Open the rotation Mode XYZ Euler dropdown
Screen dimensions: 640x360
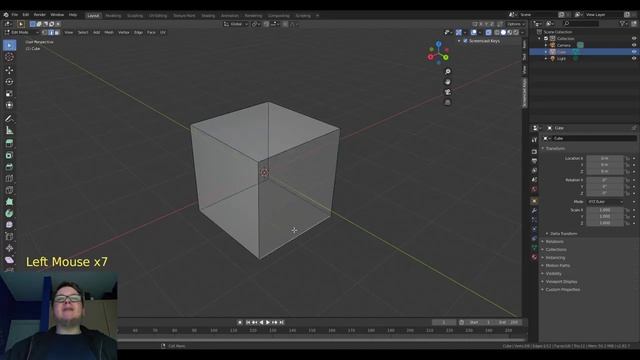[x=606, y=202]
